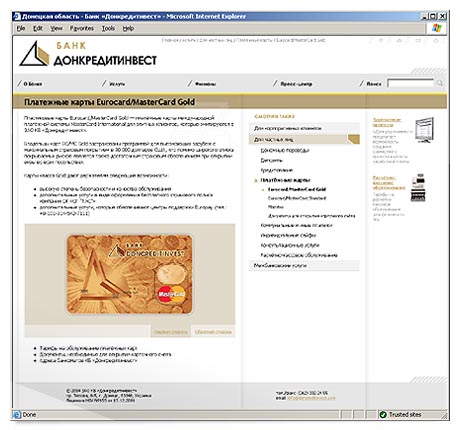The width and height of the screenshot is (460, 430).
Task: Click the green Trusted sites checkmark icon
Action: pos(383,415)
